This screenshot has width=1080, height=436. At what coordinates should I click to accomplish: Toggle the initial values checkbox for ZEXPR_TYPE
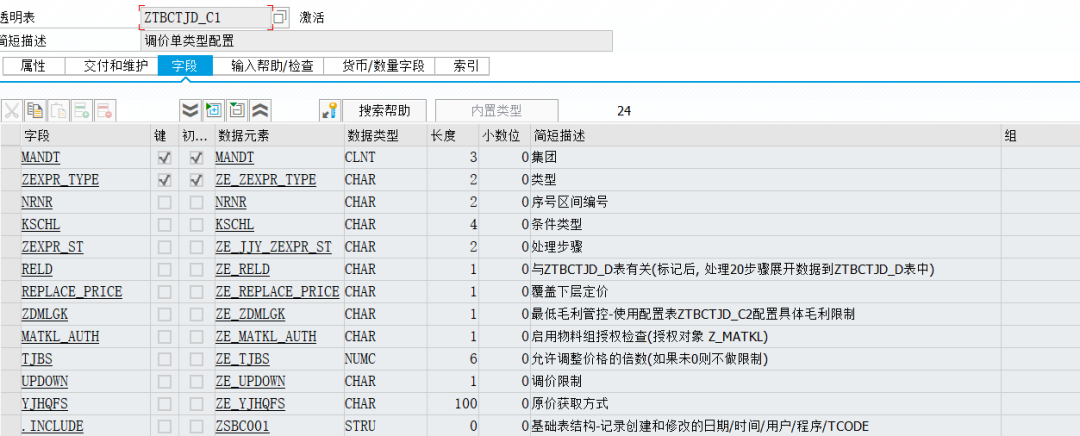click(197, 180)
